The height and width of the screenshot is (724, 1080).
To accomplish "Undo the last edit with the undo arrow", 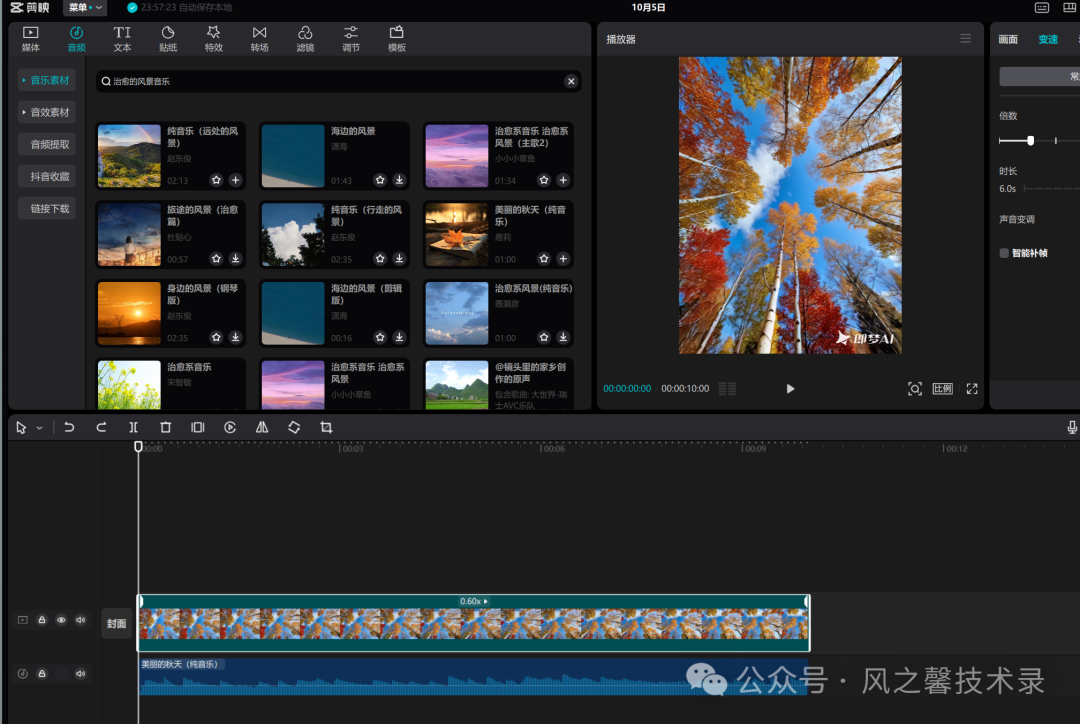I will [x=69, y=427].
